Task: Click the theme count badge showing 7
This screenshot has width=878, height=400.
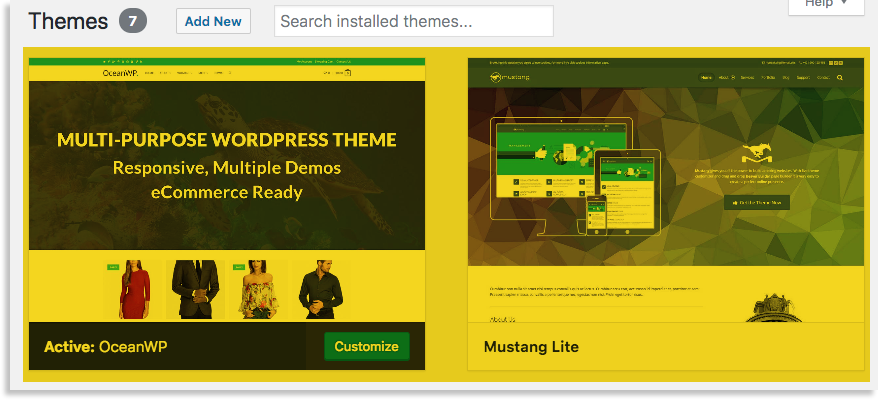Action: point(132,21)
